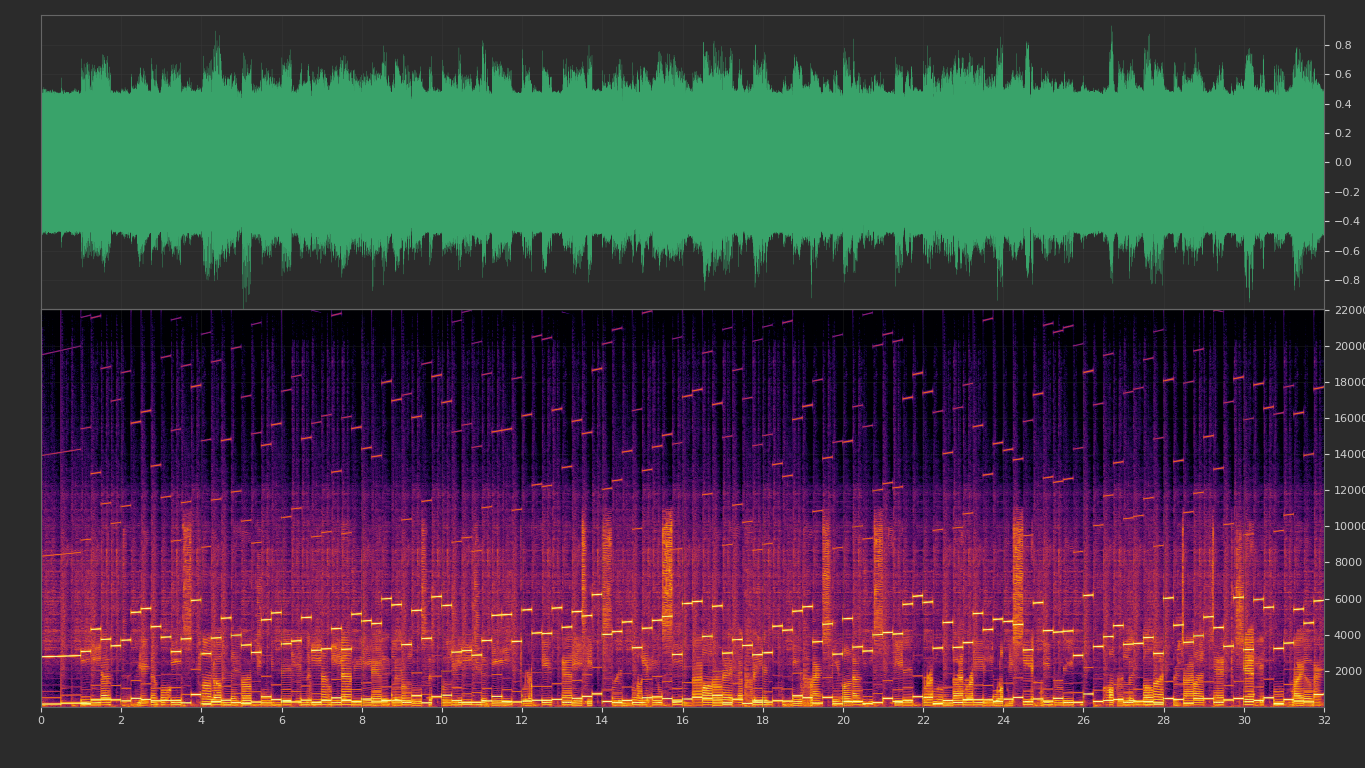
Task: Select the −0.4 amplitude tick label
Action: click(x=1341, y=222)
